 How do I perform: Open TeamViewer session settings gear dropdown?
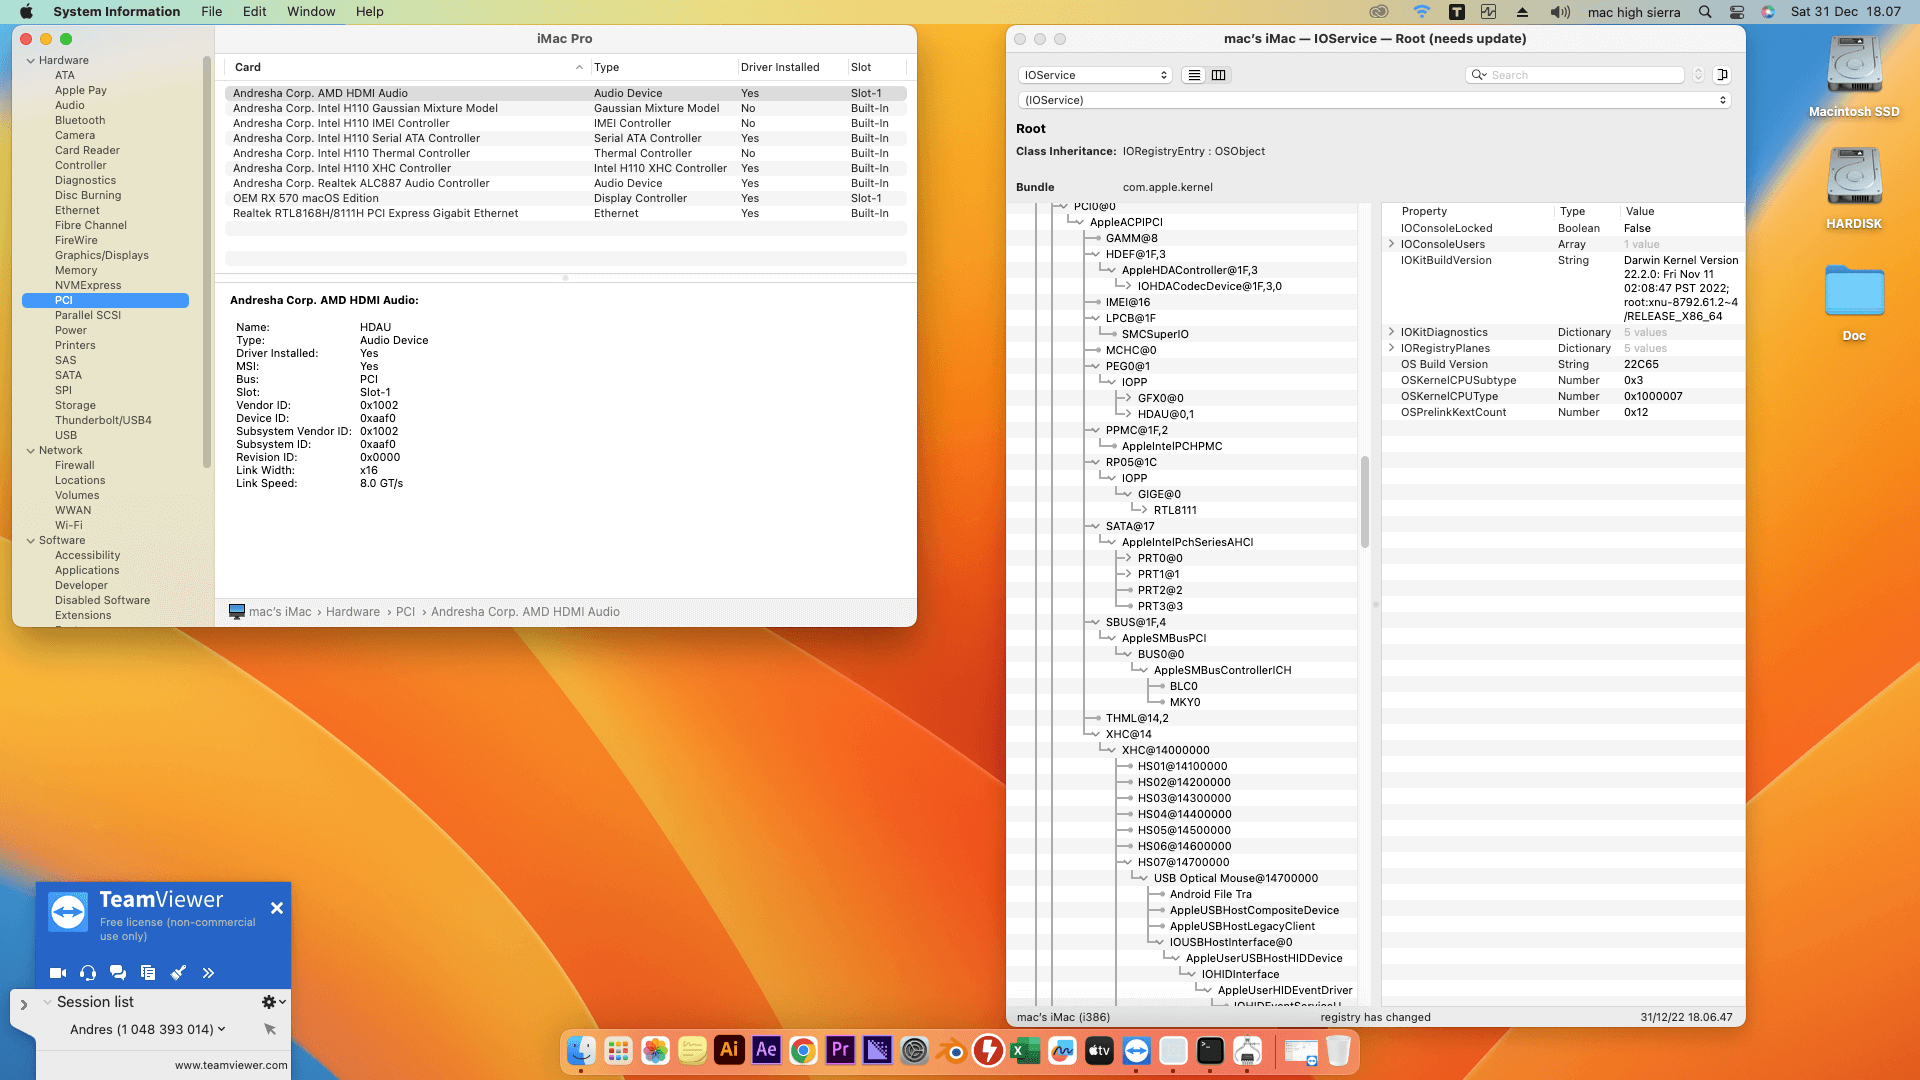[x=273, y=1002]
